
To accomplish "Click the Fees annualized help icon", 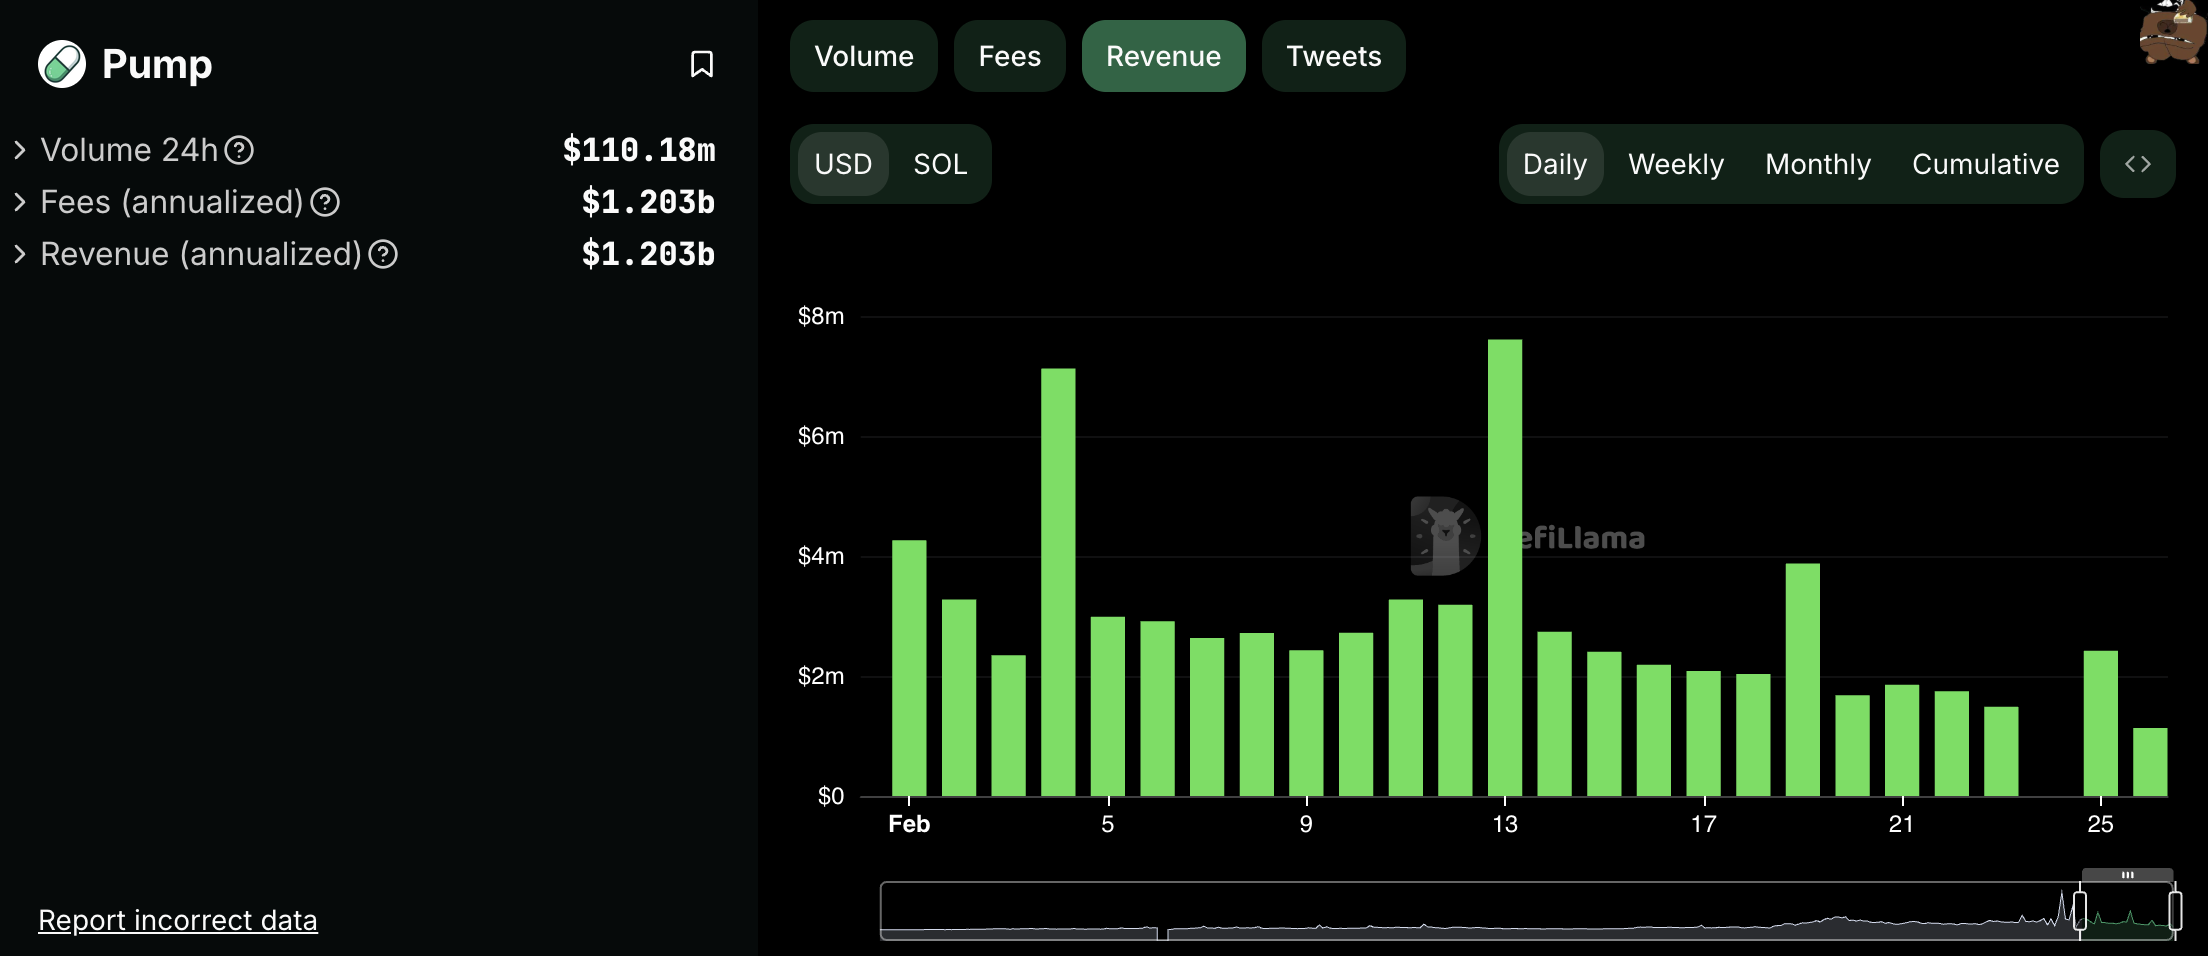I will click(x=325, y=202).
